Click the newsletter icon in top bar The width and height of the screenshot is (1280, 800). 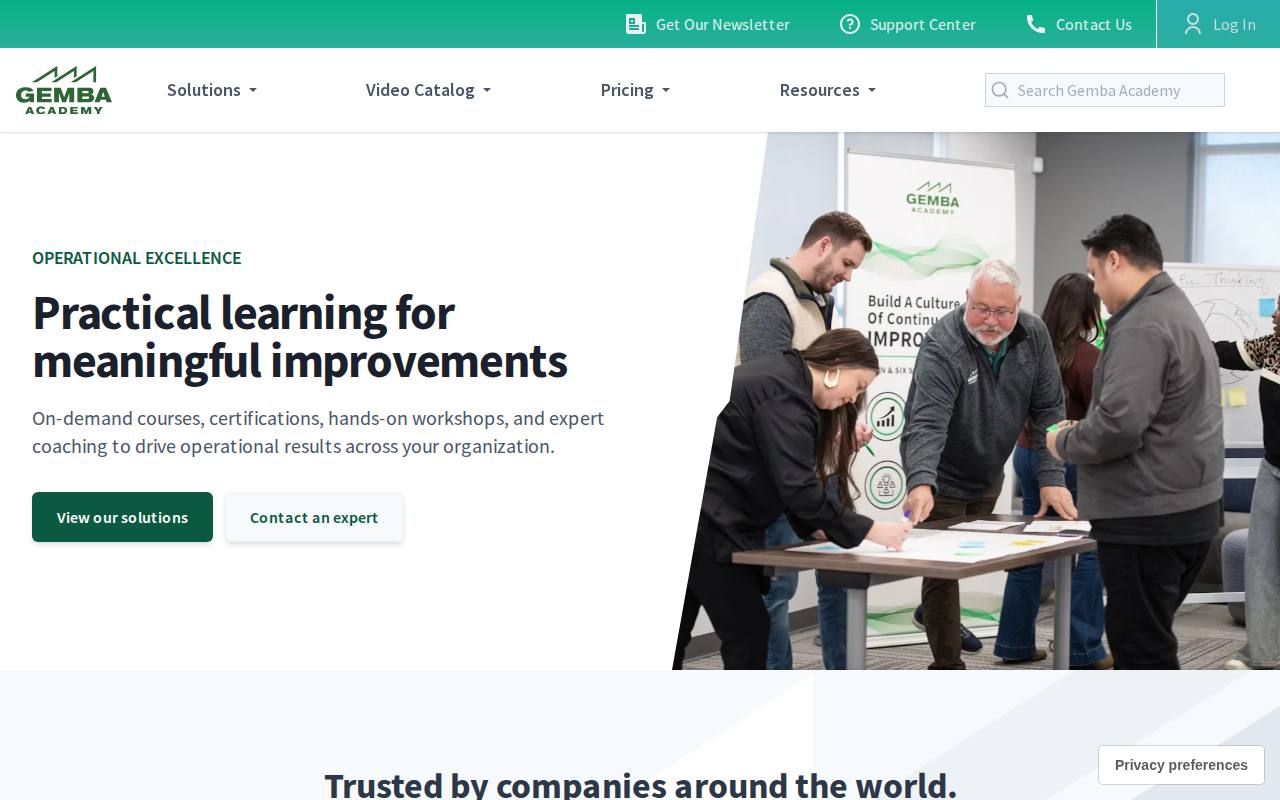636,24
